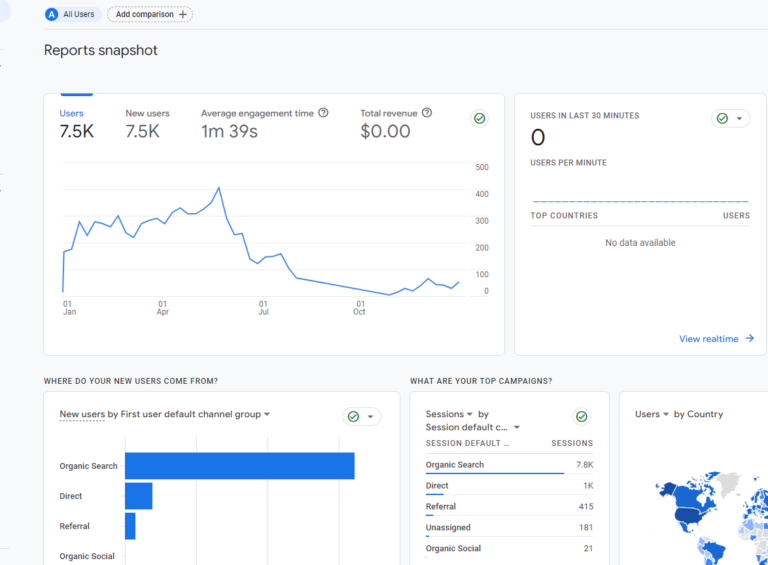Click the Organic Search bar in chart
This screenshot has height=565, width=768.
pos(240,466)
